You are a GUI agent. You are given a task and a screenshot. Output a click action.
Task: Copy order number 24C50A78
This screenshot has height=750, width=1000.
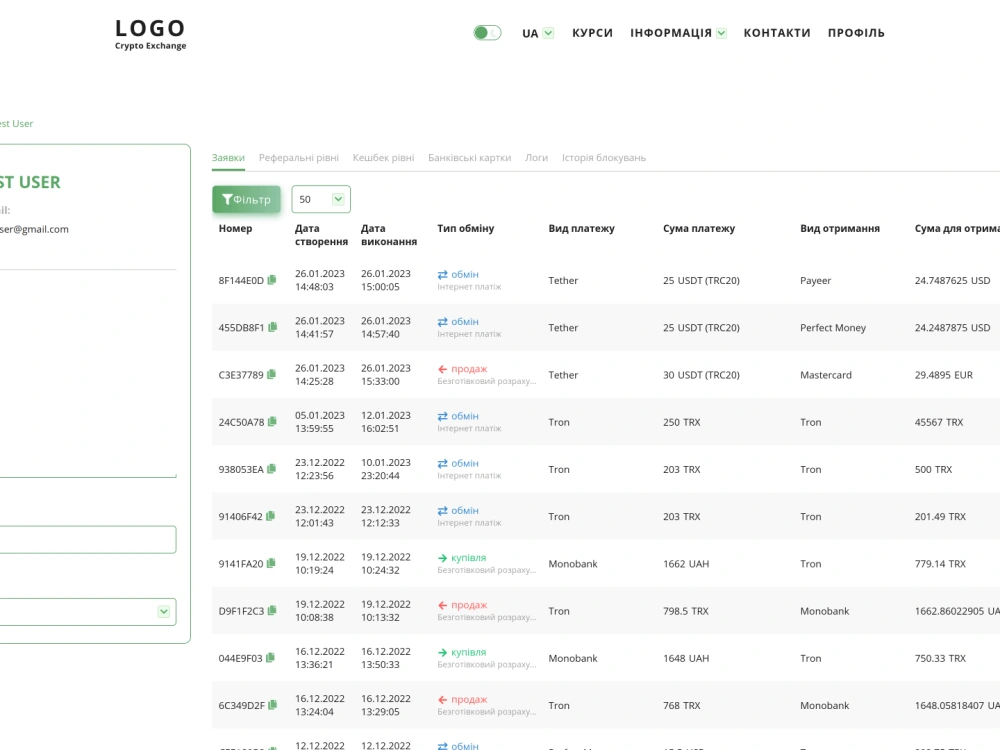pyautogui.click(x=272, y=422)
